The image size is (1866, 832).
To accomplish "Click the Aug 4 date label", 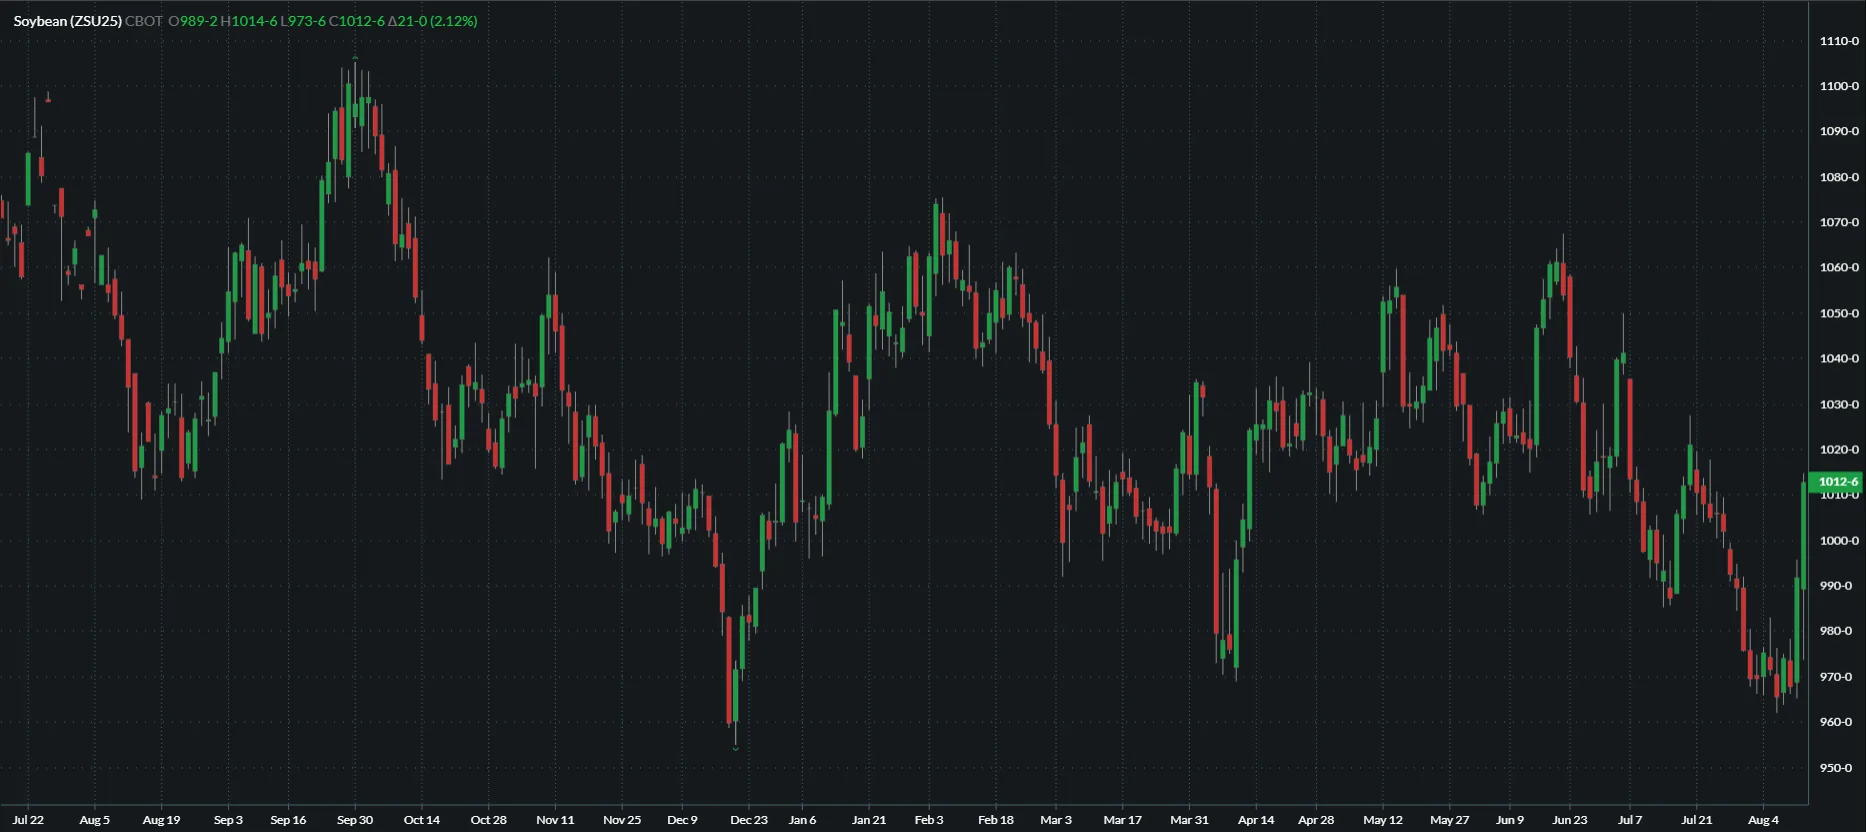I will (1763, 820).
